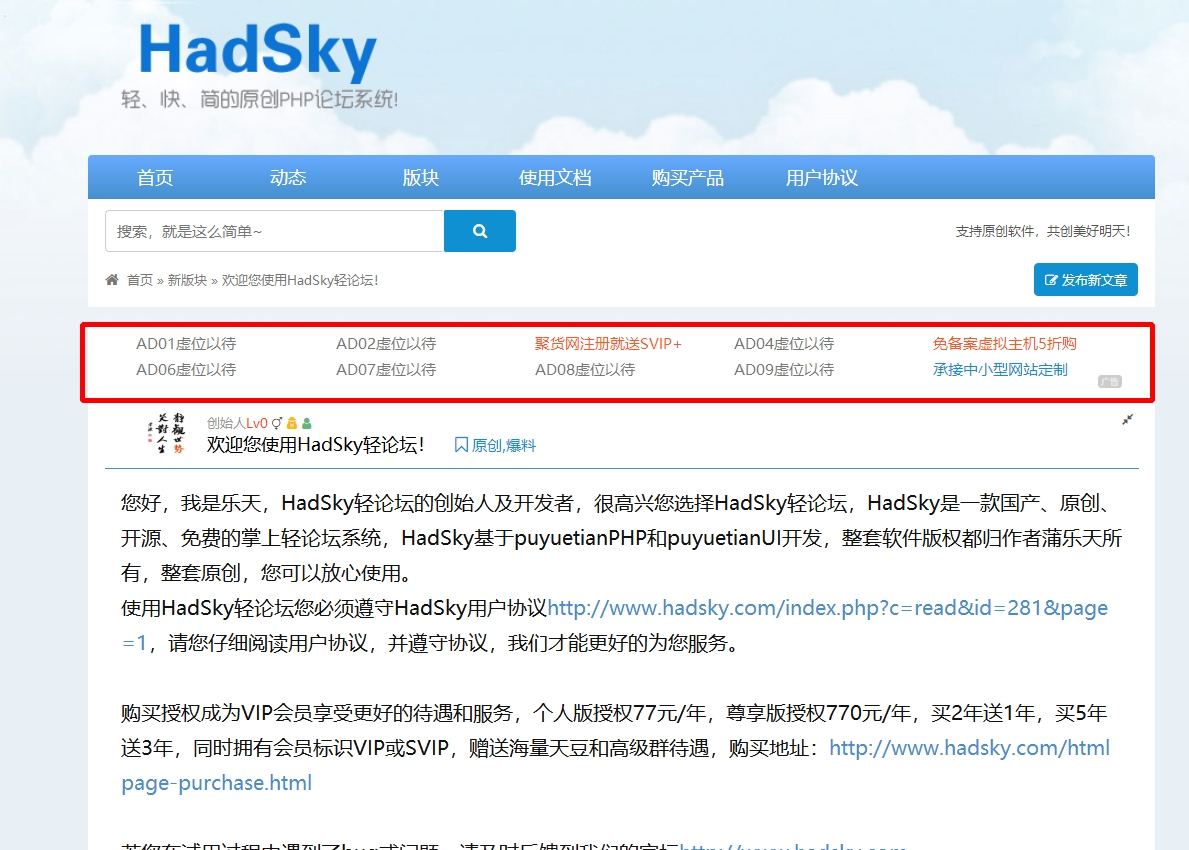Click 新版块 in the breadcrumb

click(187, 280)
